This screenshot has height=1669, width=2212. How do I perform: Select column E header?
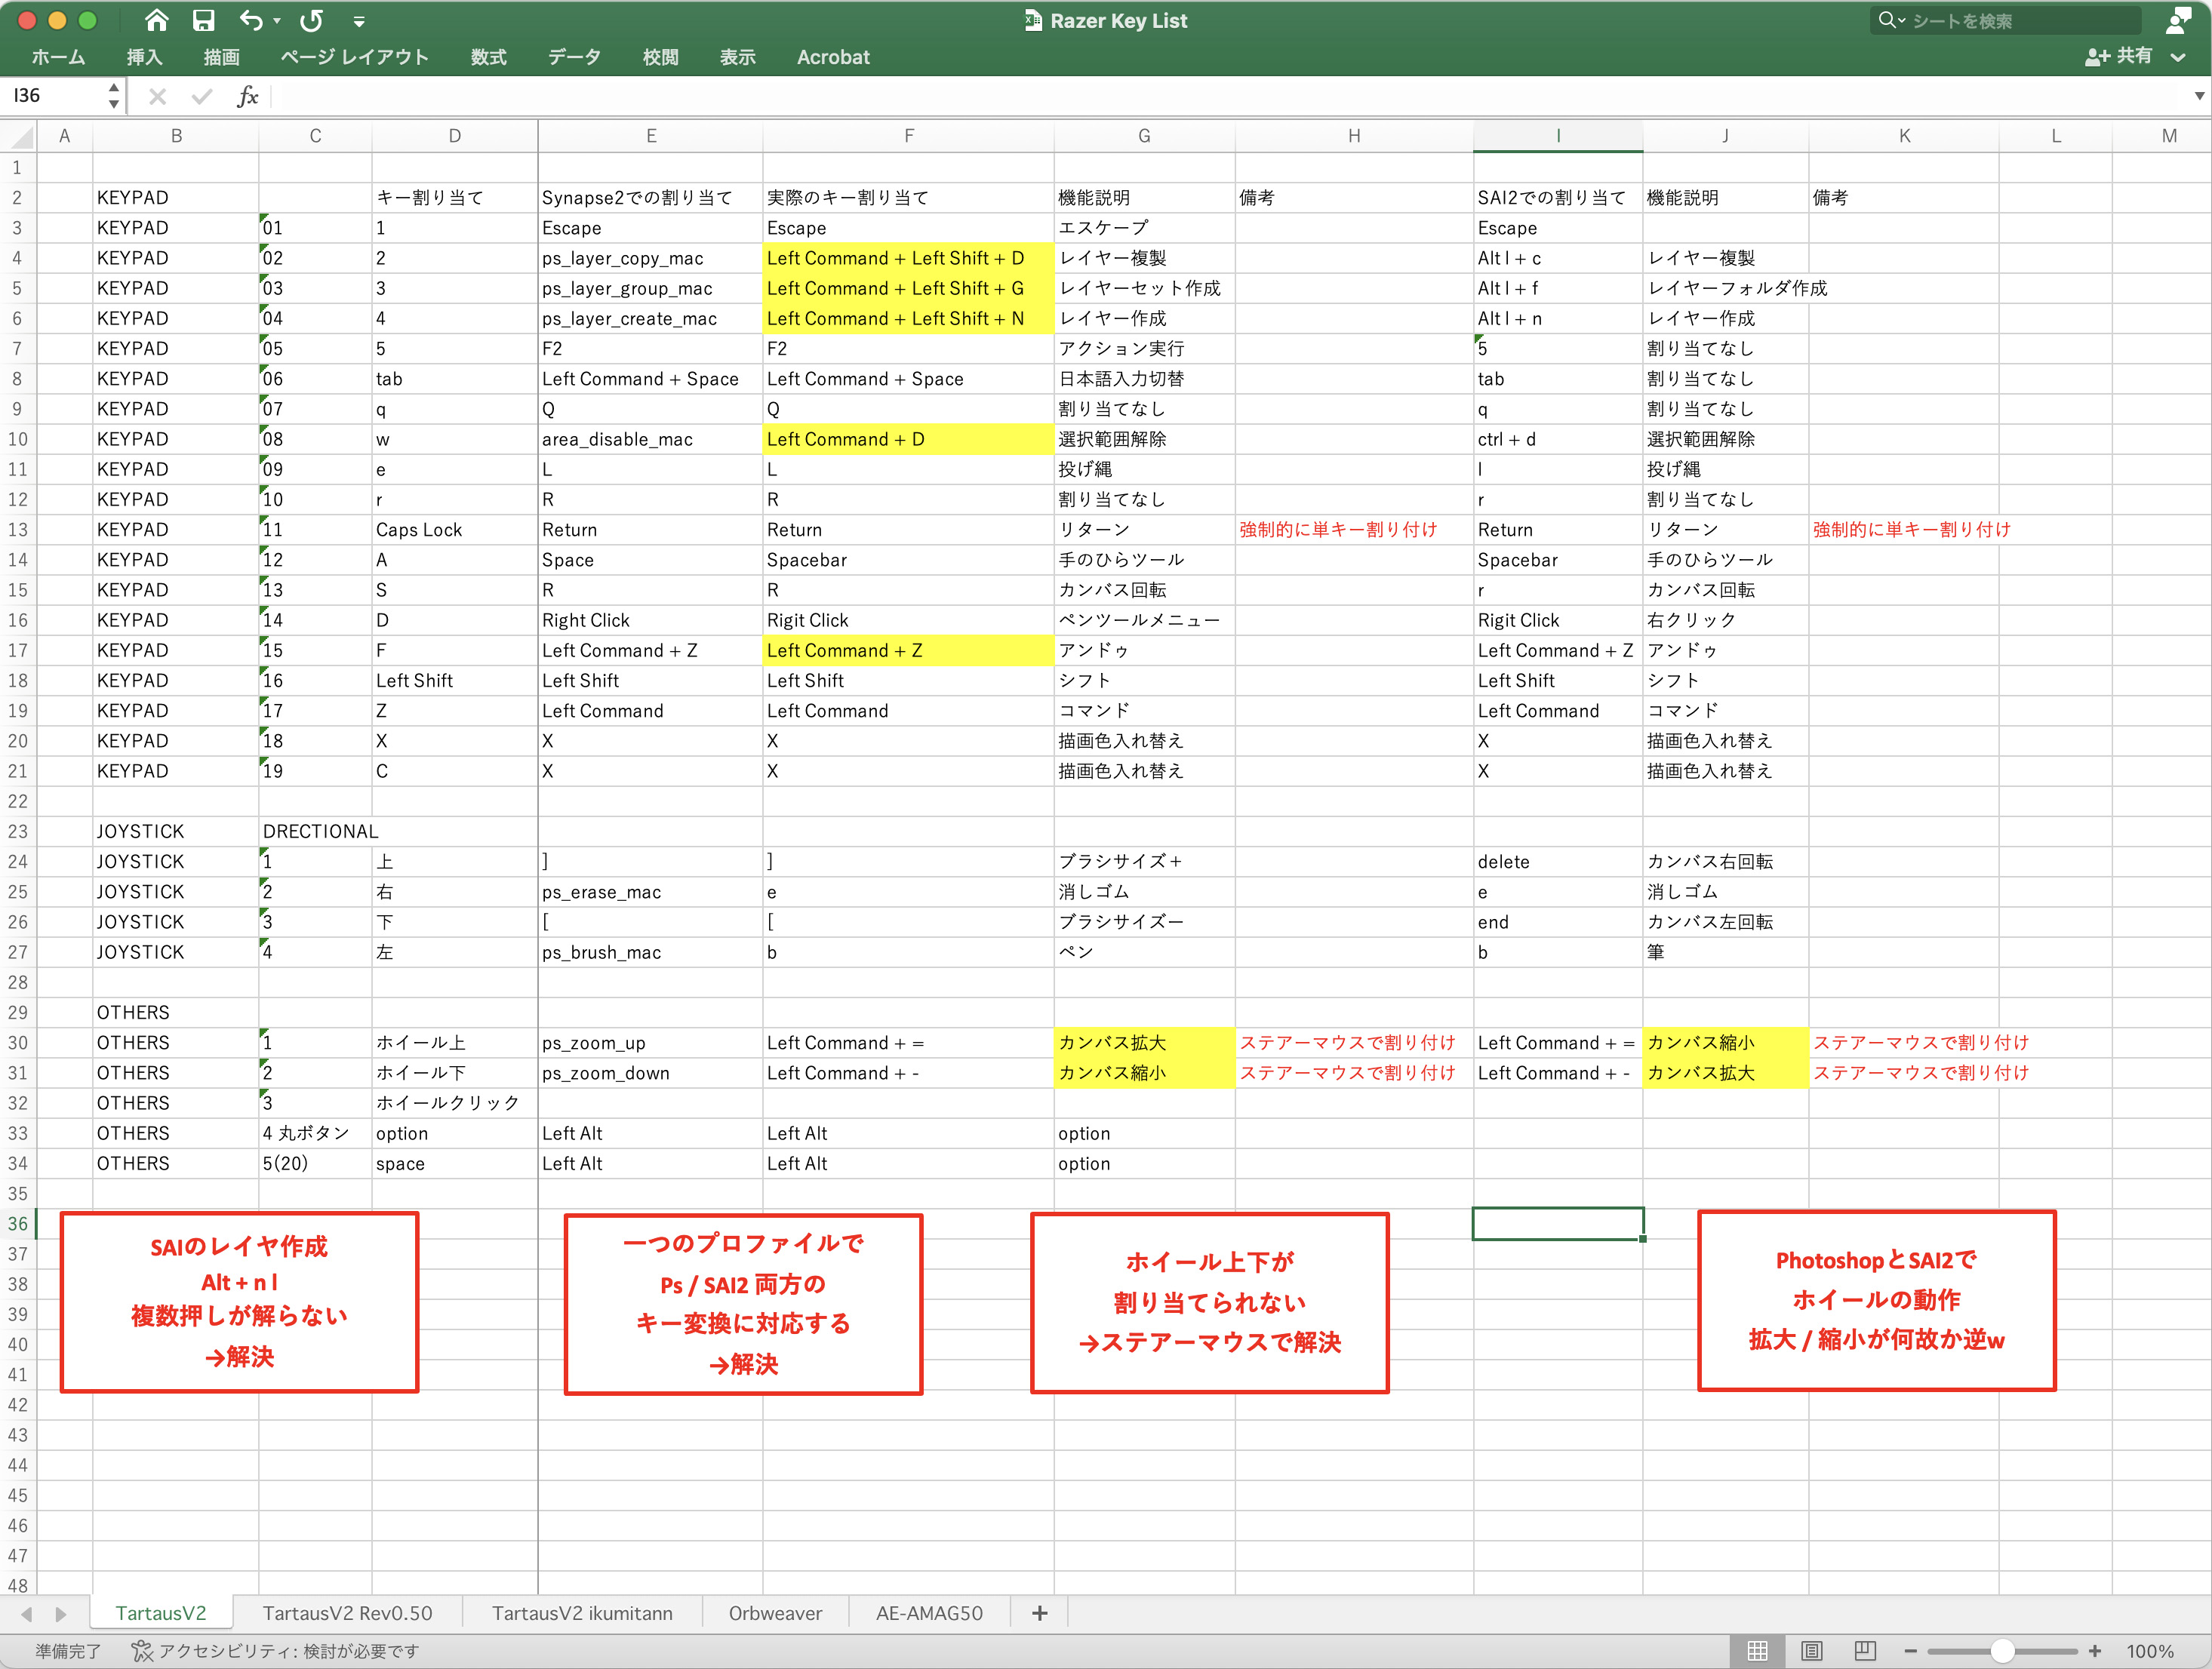tap(651, 136)
